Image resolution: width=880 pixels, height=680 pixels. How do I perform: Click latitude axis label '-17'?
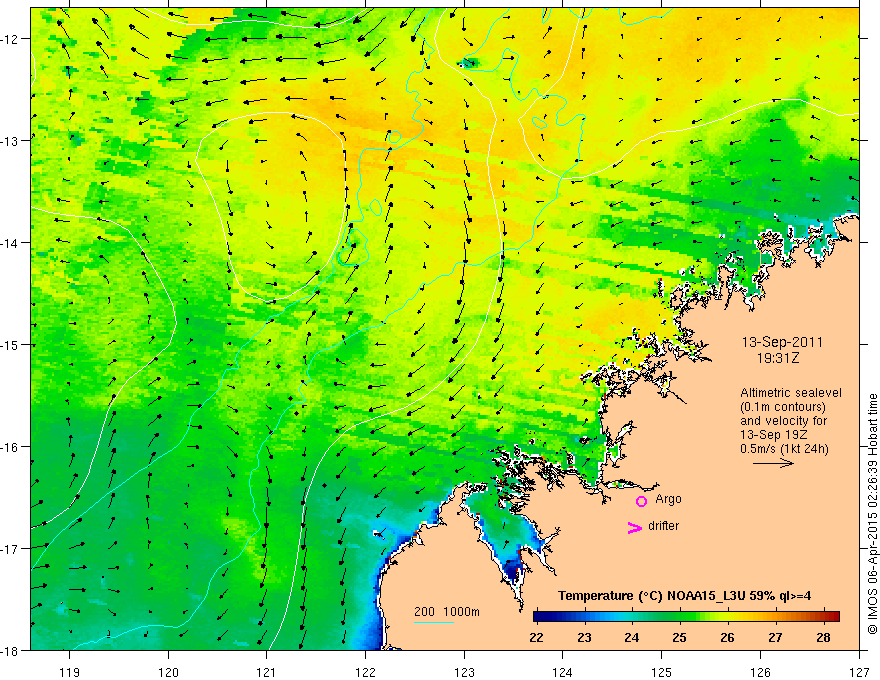tap(10, 548)
